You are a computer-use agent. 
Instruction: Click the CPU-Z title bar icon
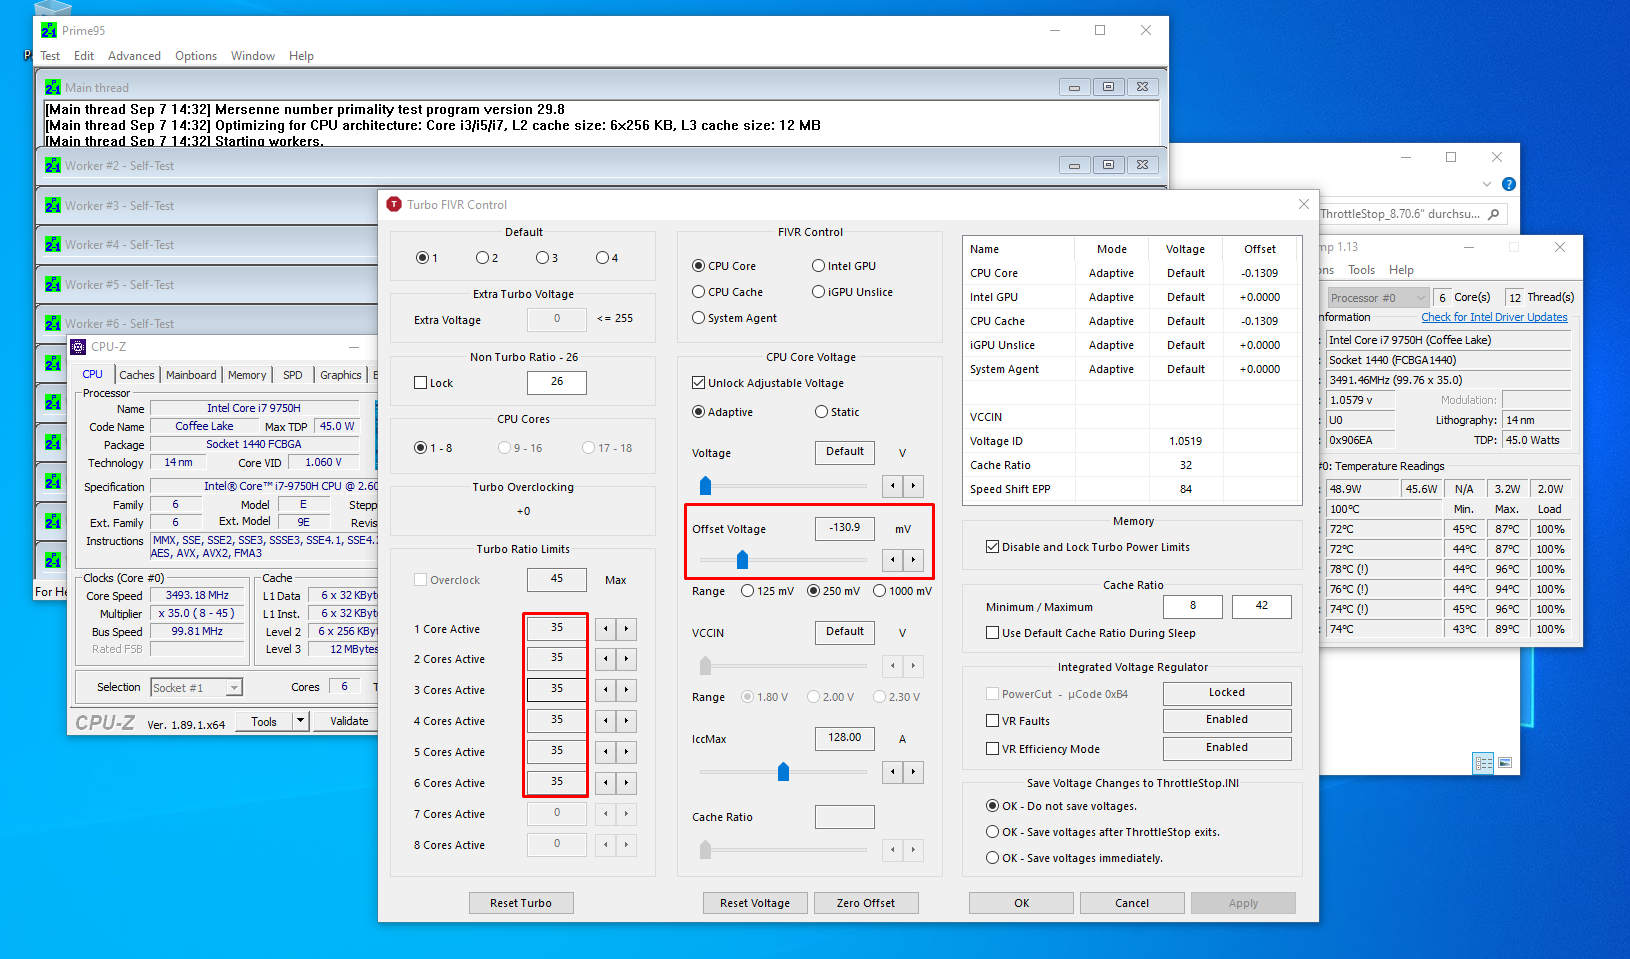click(x=78, y=347)
